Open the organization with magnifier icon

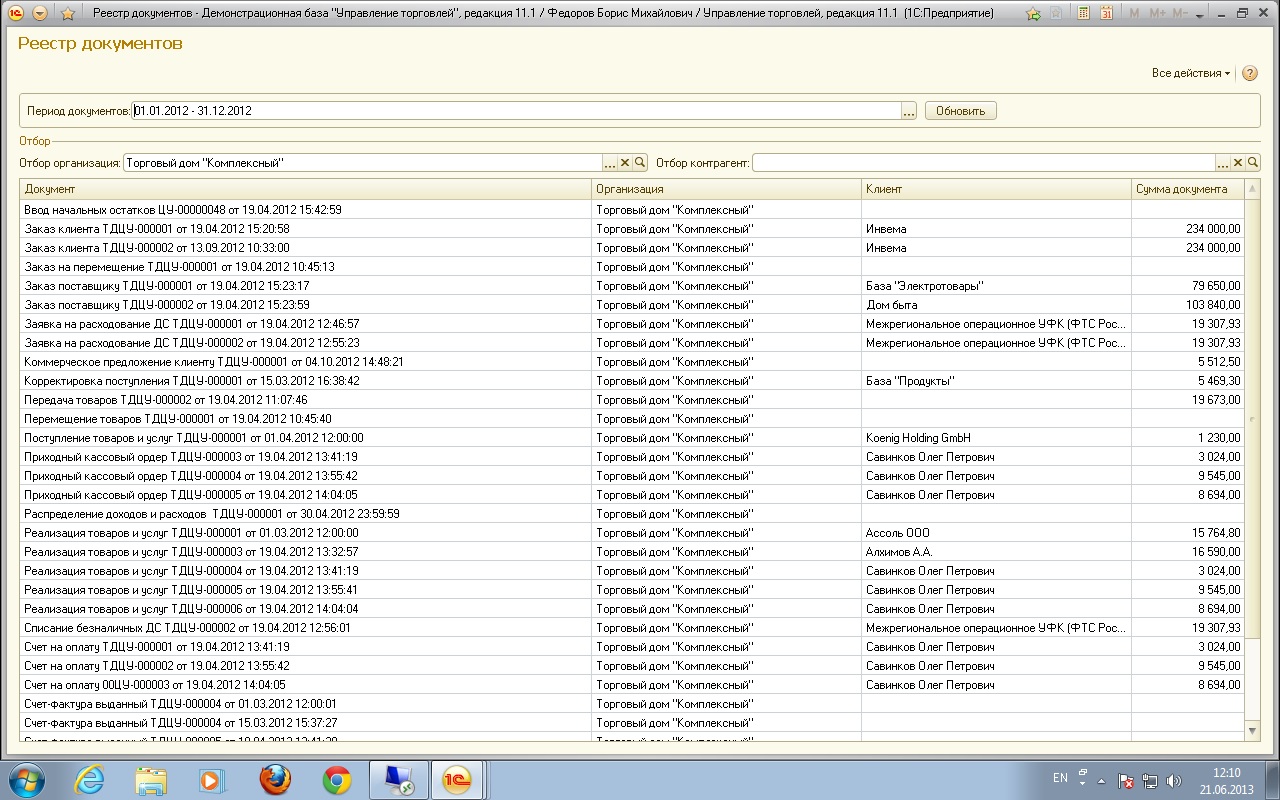640,162
